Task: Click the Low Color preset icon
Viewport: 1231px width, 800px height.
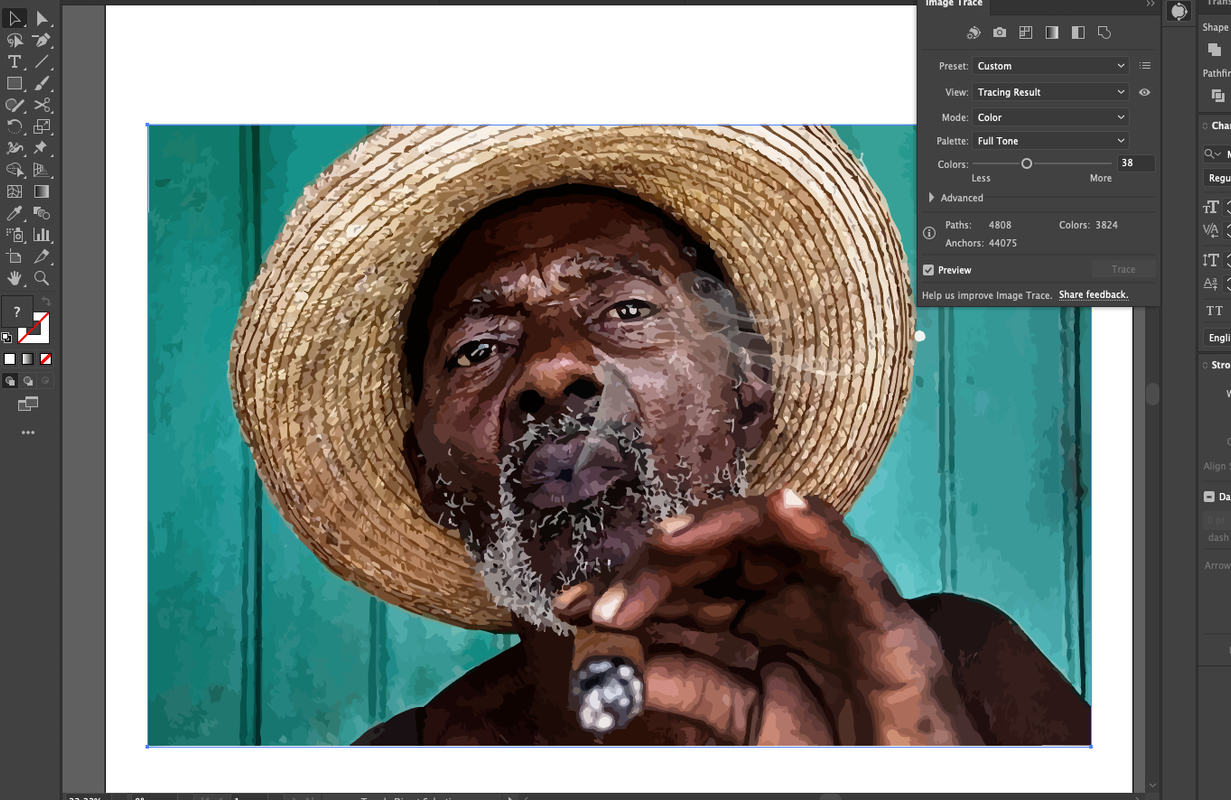Action: [x=1025, y=33]
